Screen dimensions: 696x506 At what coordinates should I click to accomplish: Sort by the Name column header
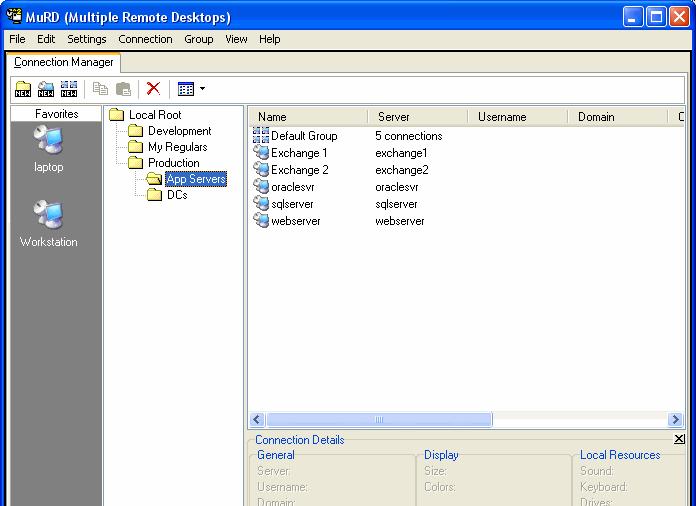pyautogui.click(x=308, y=117)
